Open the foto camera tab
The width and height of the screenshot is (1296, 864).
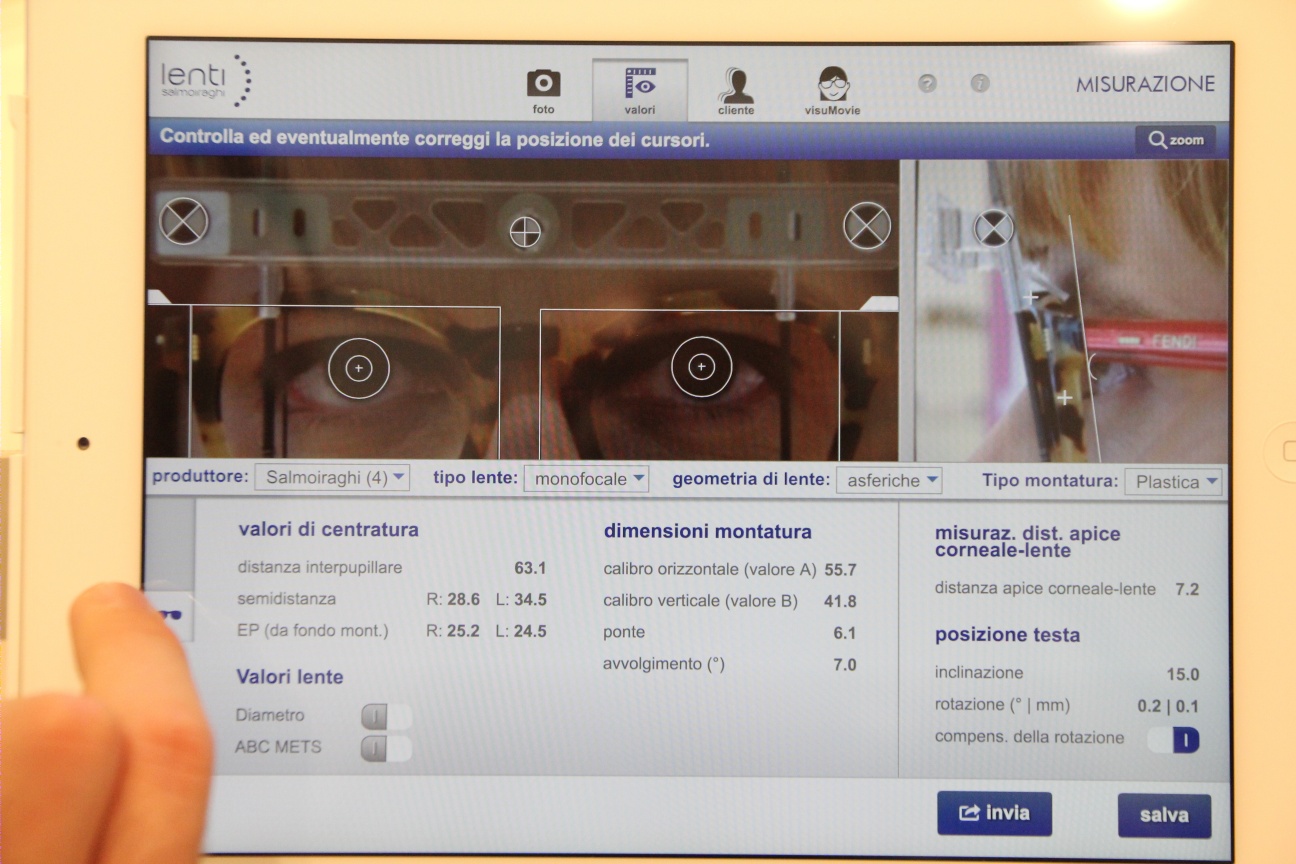point(543,90)
